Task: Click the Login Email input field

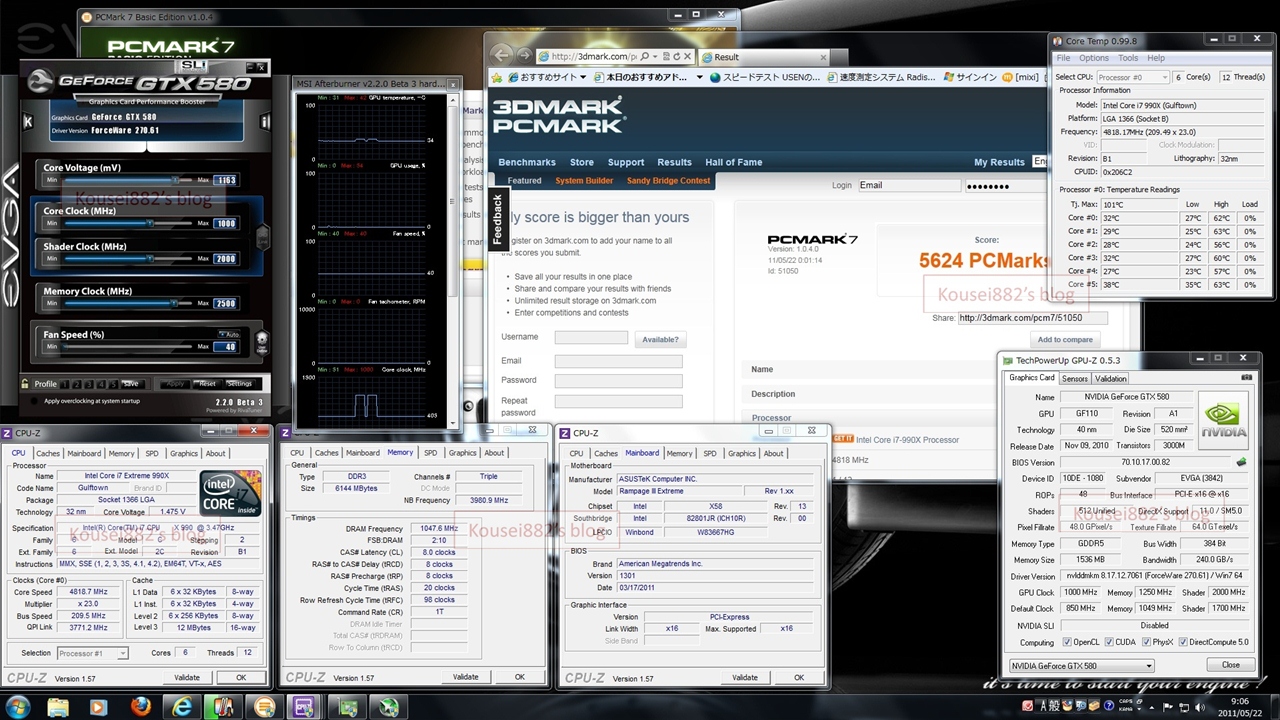Action: 908,185
